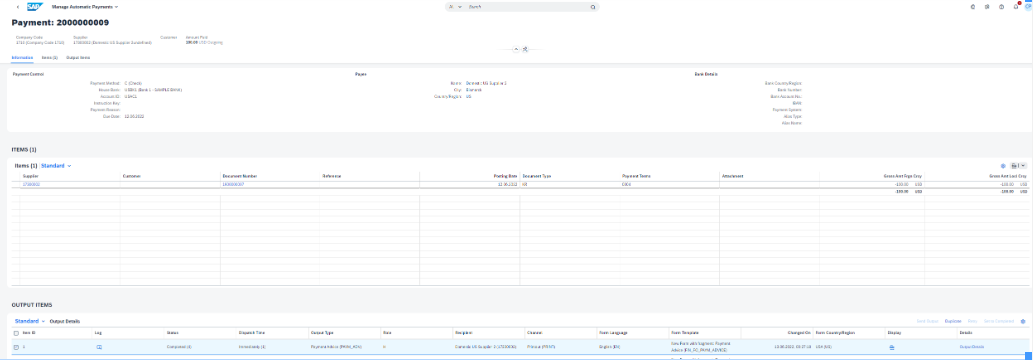1033x360 pixels.
Task: Click the Gross Amt Loc Crcy column header
Action: (x=1008, y=177)
